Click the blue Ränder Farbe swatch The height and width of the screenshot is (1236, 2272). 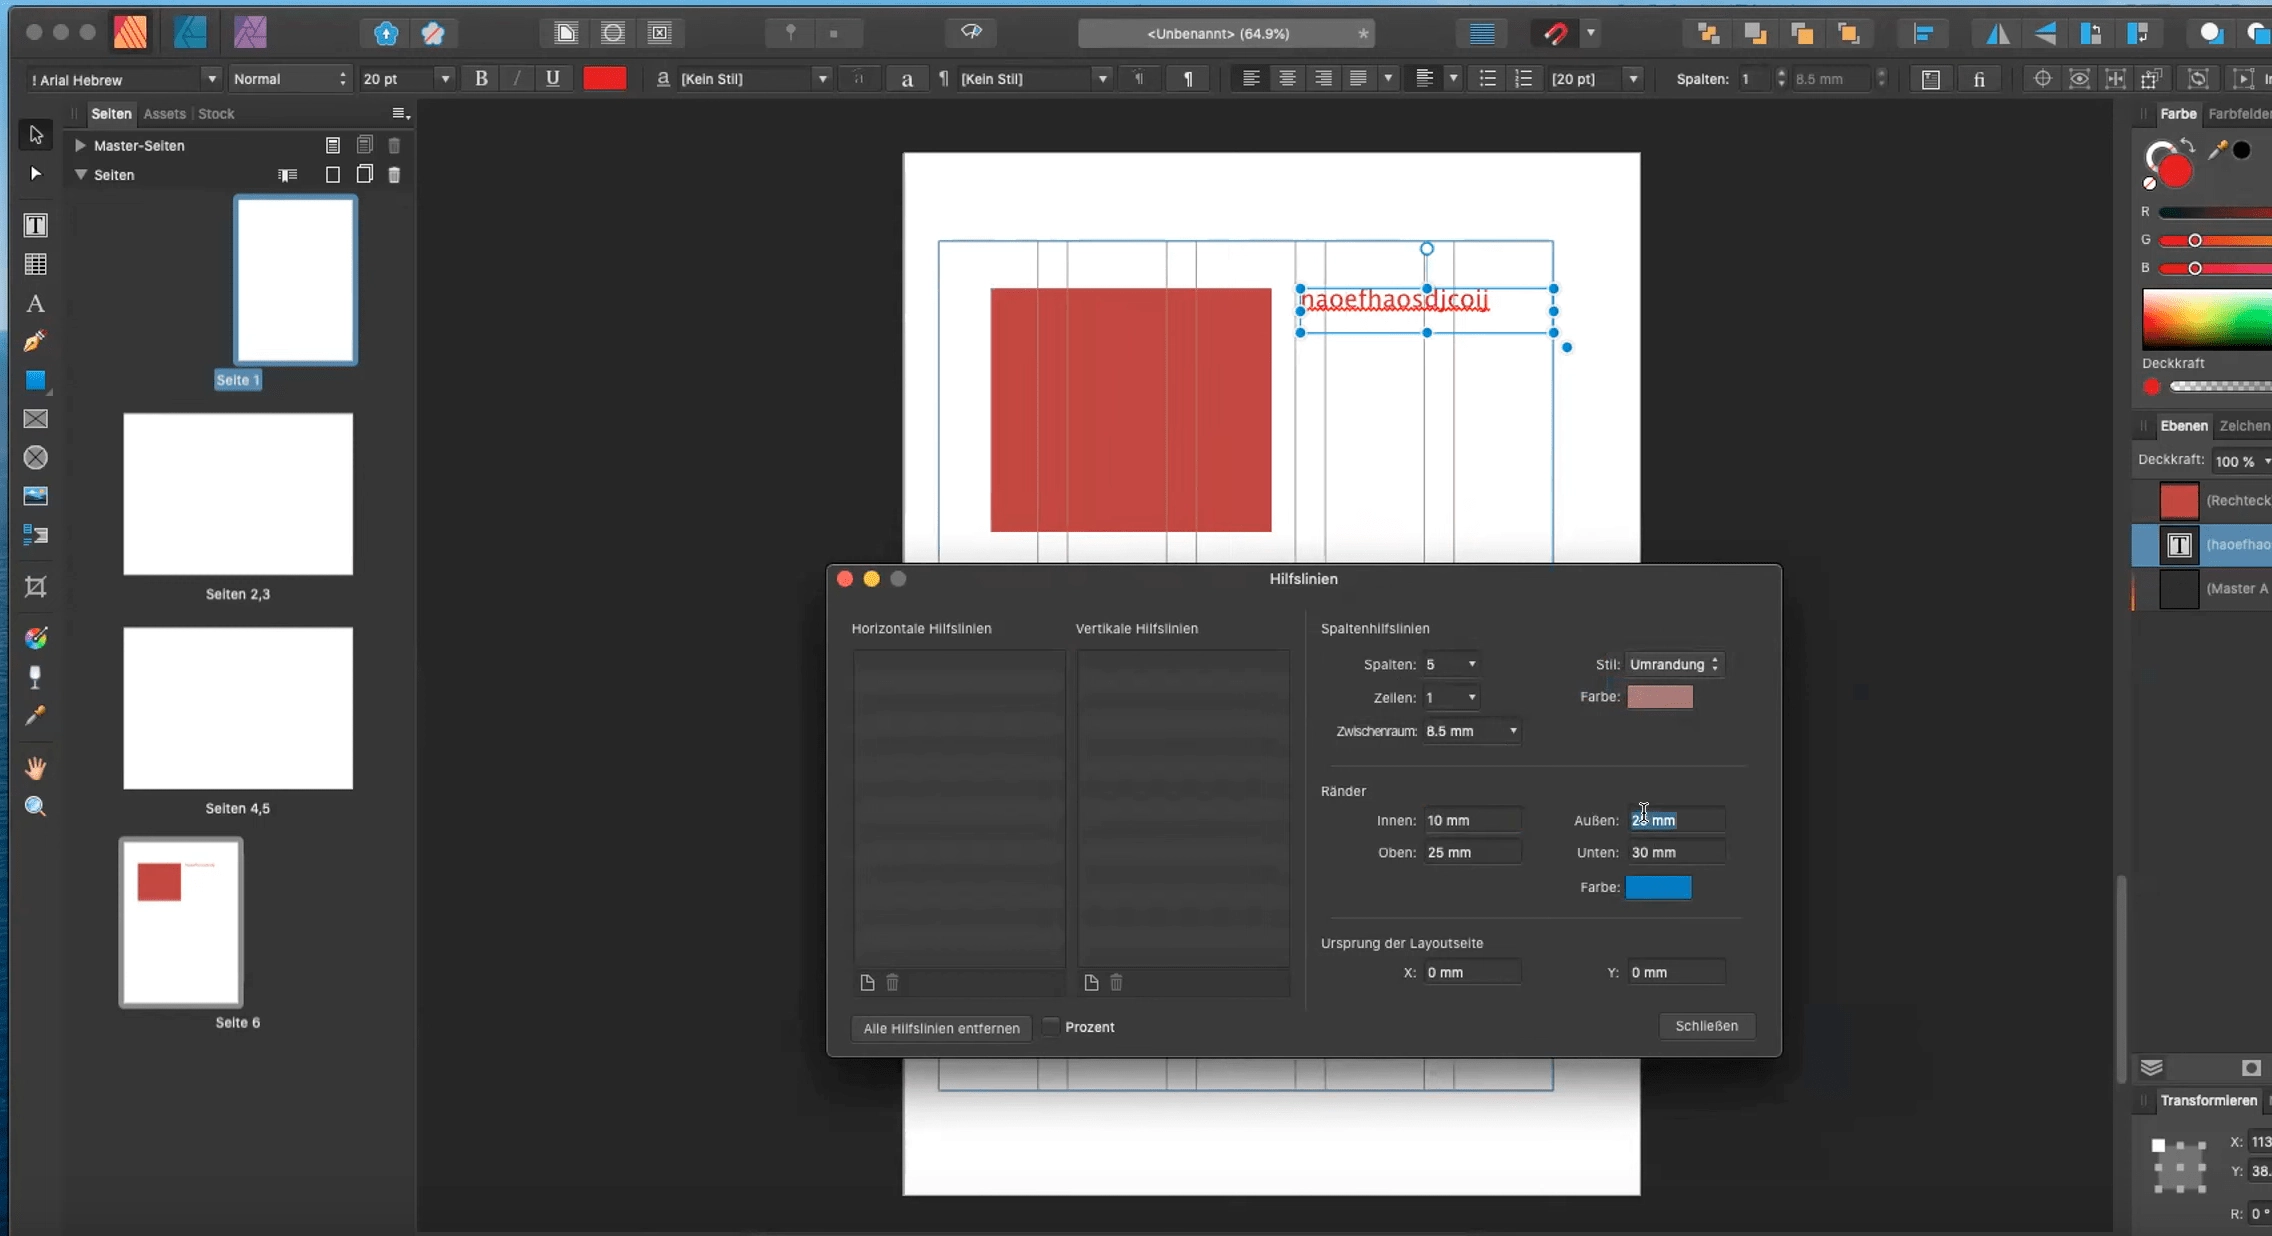point(1658,887)
